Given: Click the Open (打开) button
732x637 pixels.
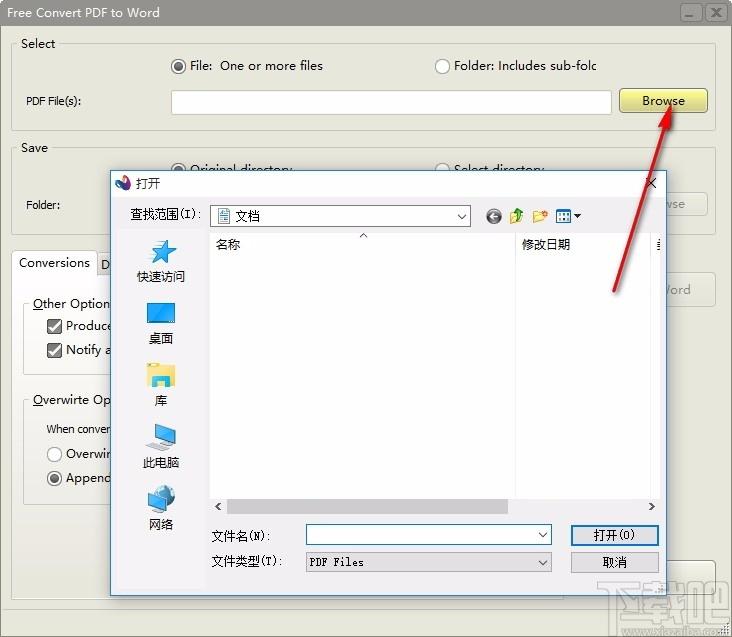Looking at the screenshot, I should tap(614, 535).
